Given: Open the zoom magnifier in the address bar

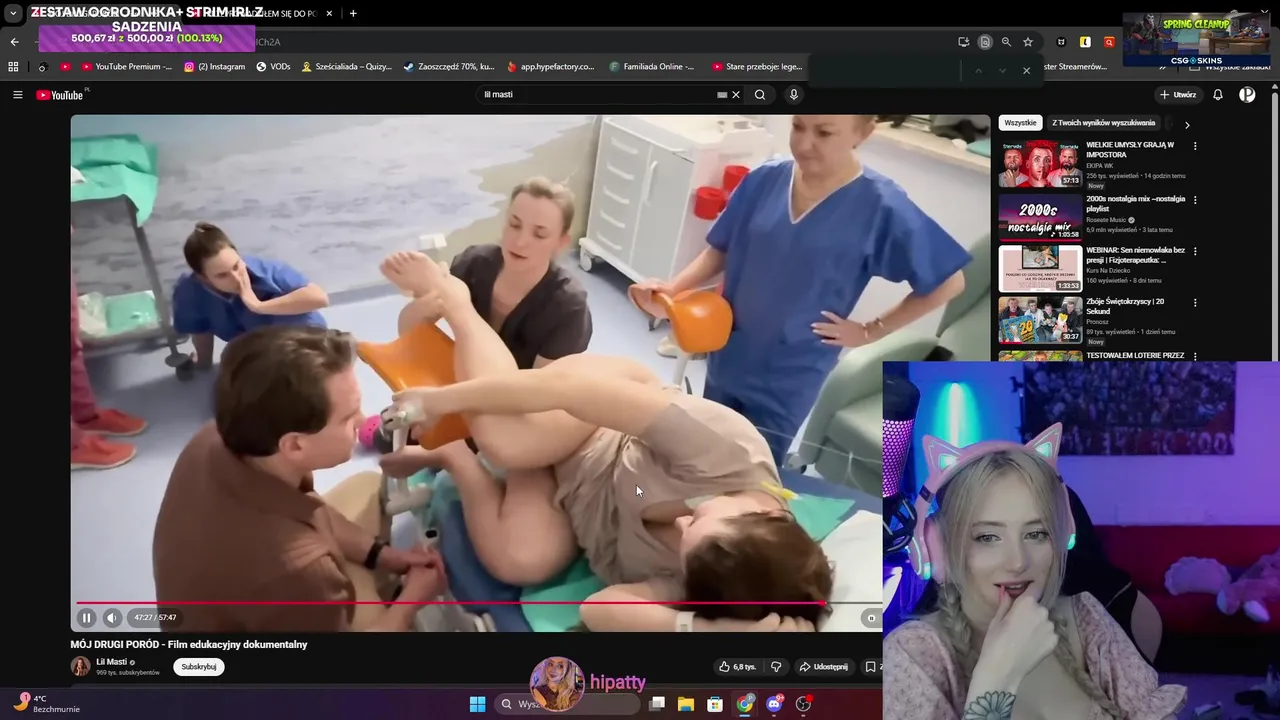Looking at the screenshot, I should coord(1006,42).
